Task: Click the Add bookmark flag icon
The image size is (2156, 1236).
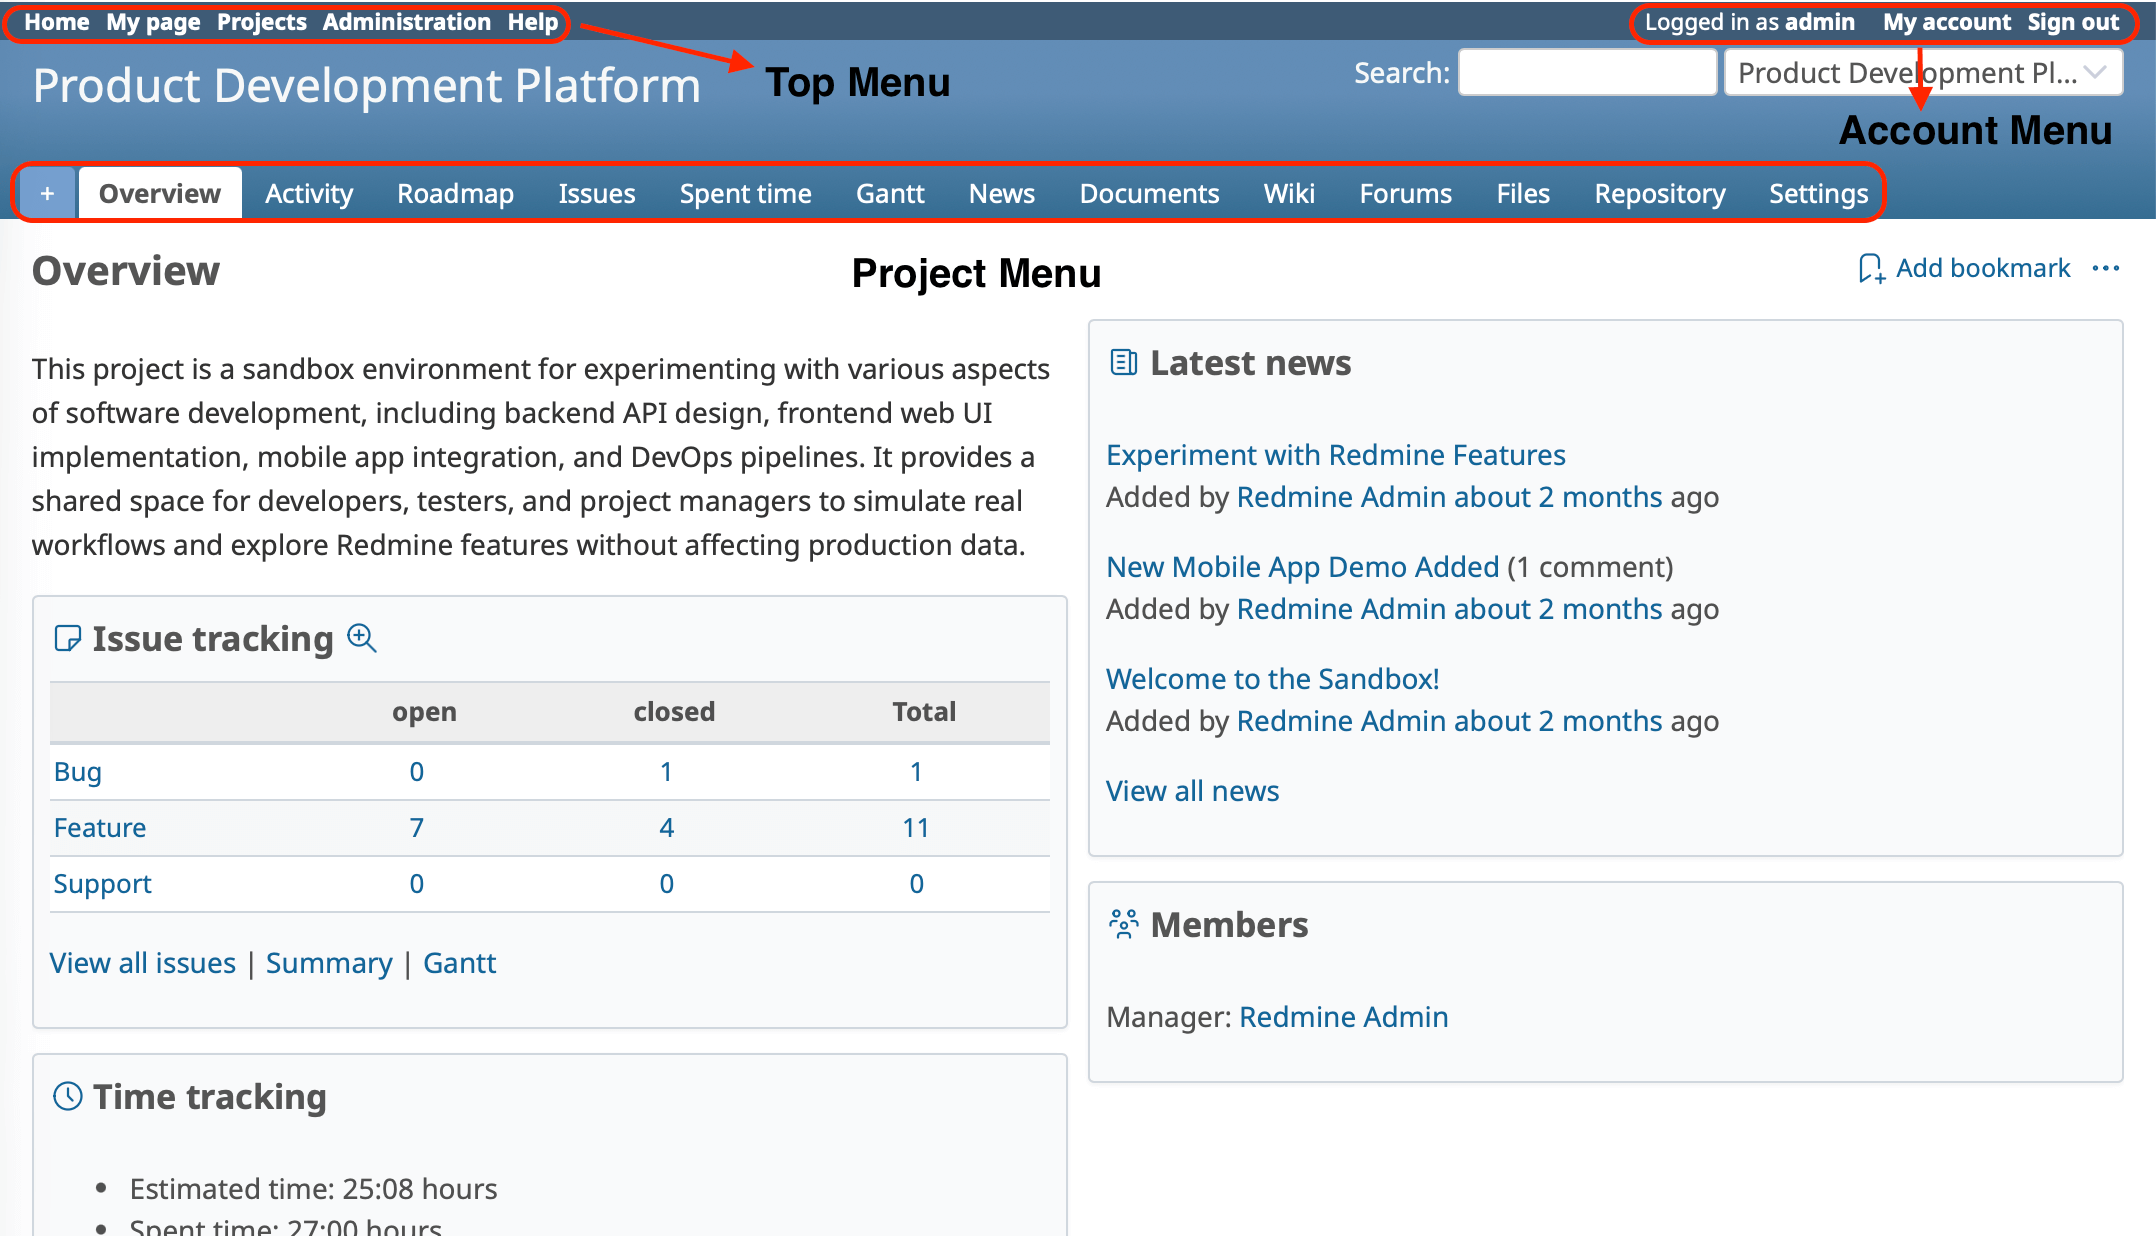Action: click(1872, 268)
